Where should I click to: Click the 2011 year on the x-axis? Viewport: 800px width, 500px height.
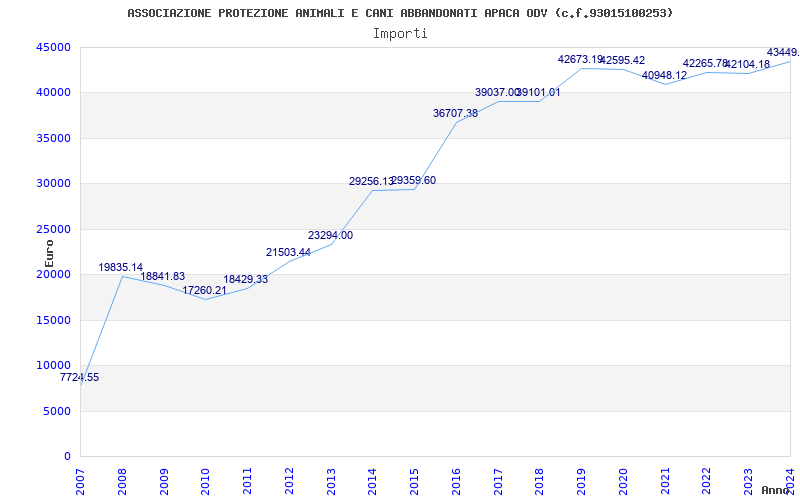click(247, 481)
